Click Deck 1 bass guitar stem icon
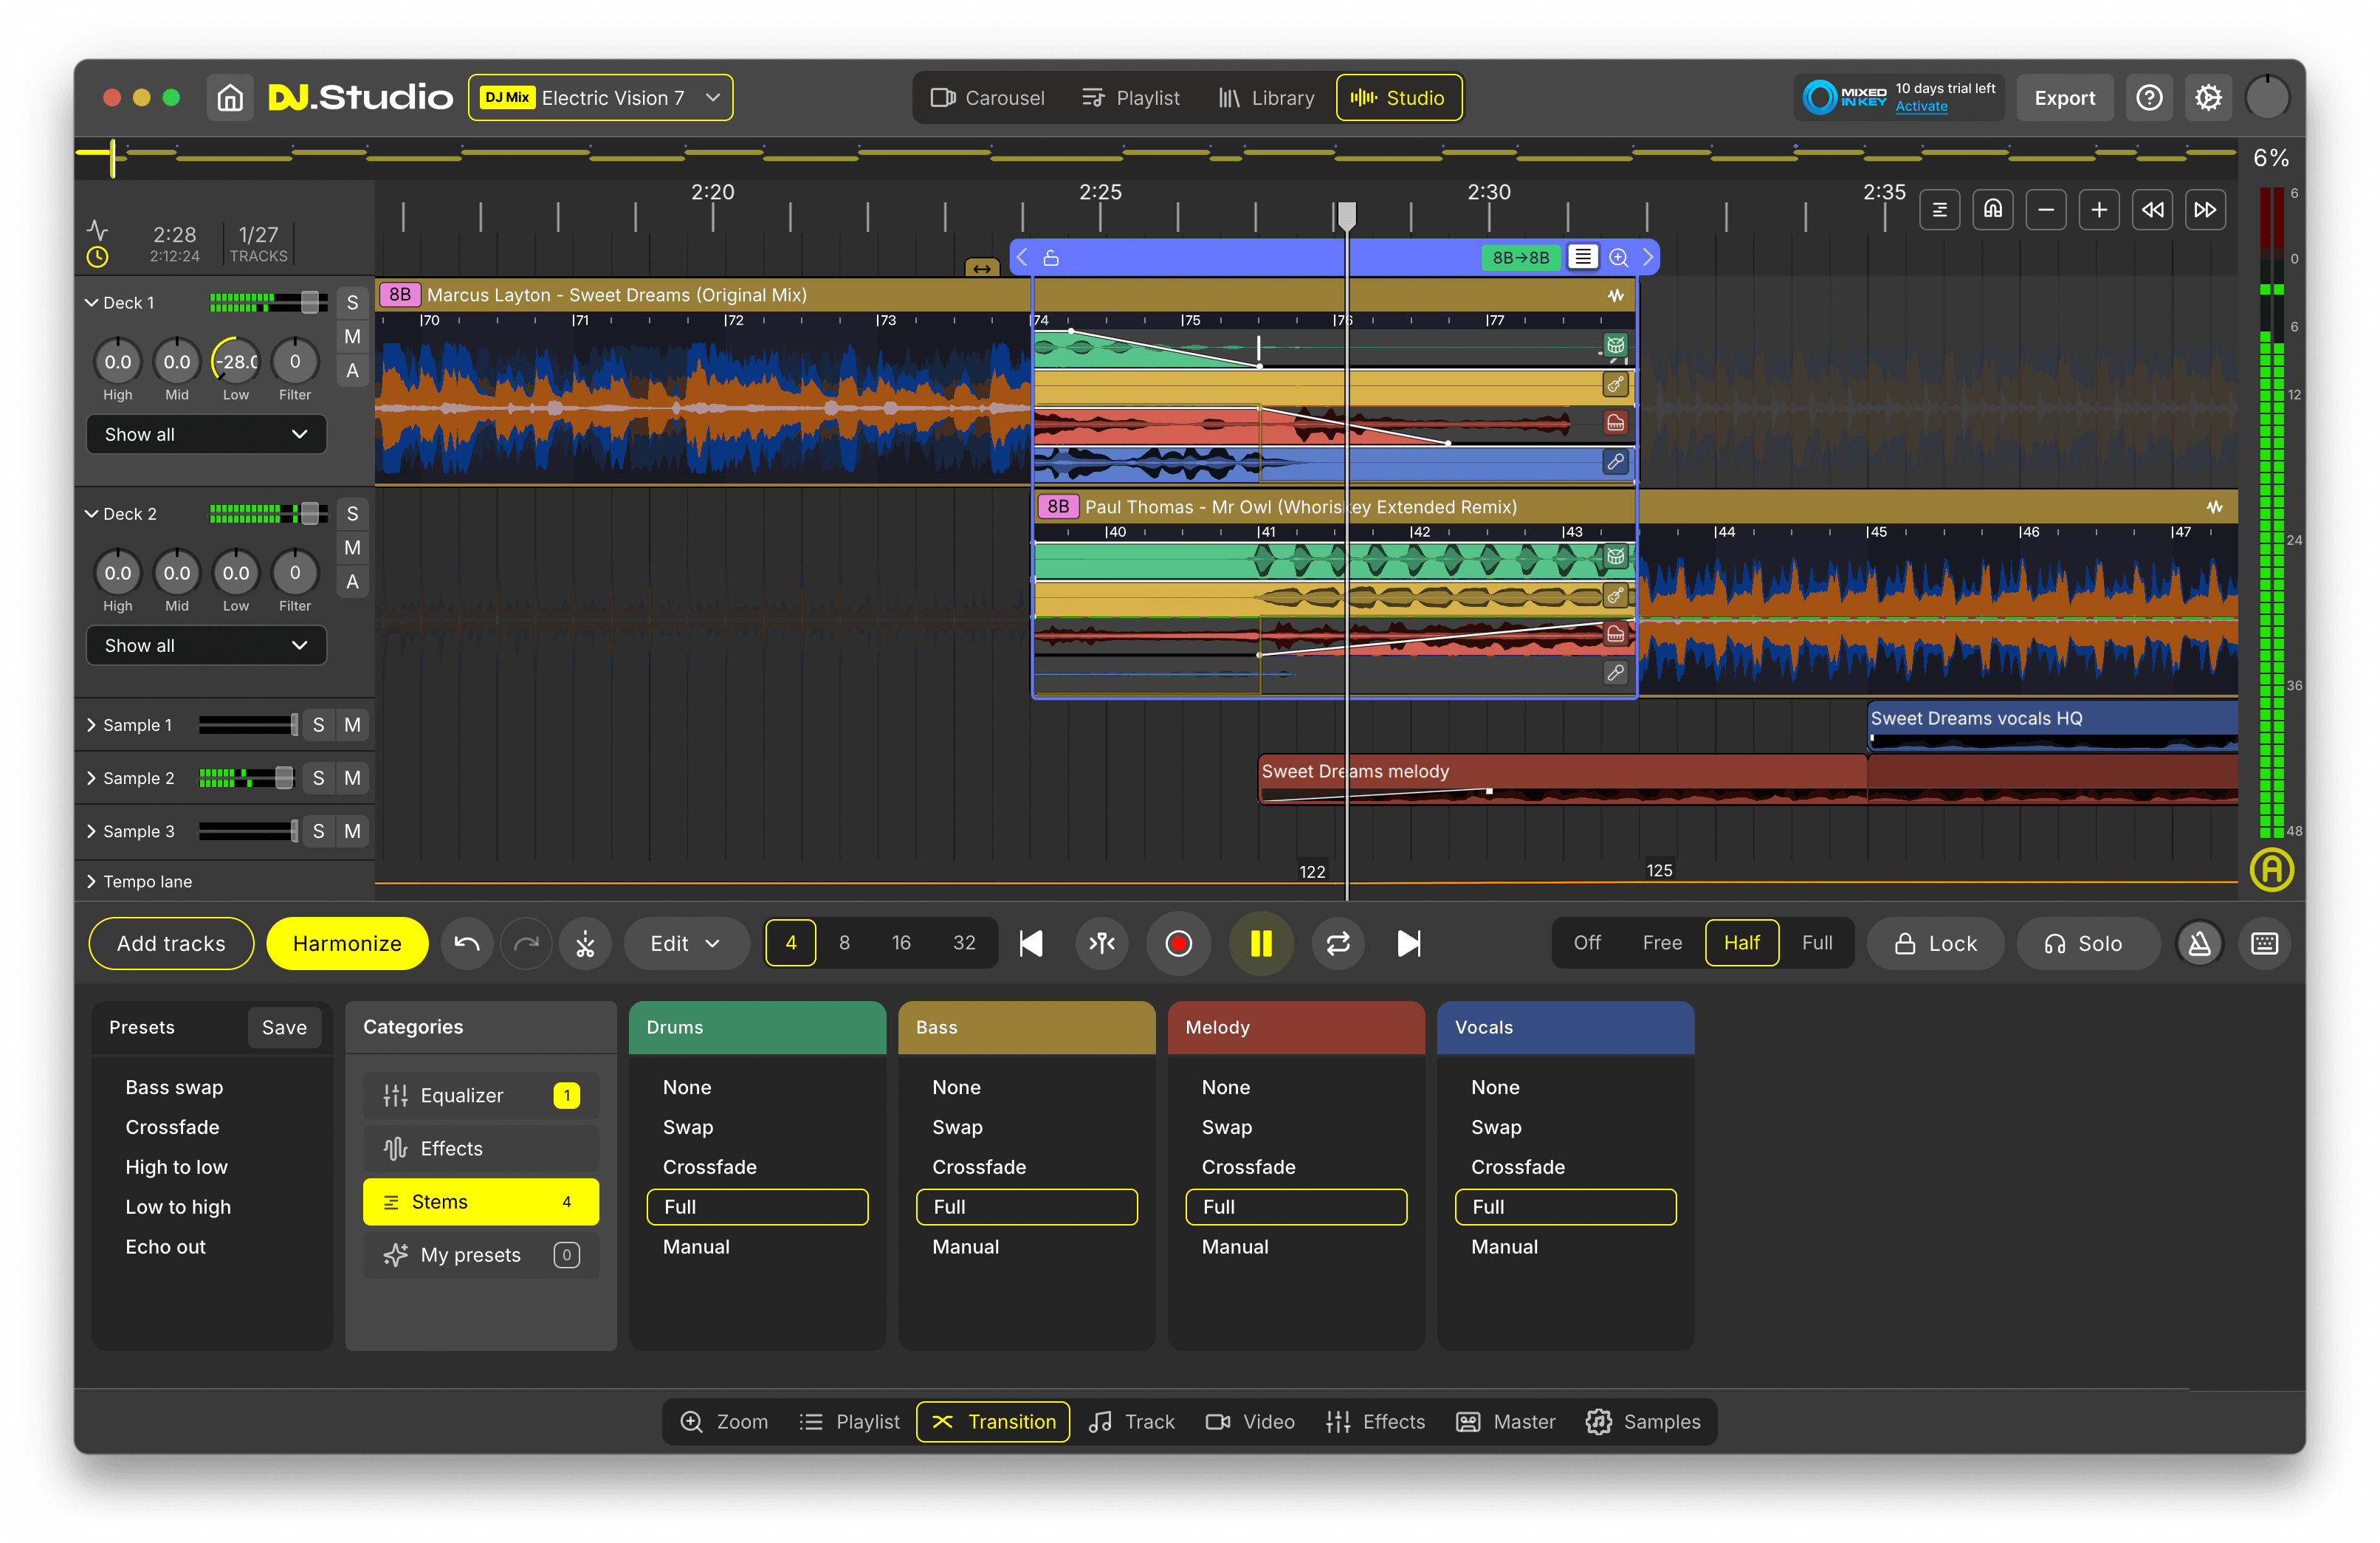Screen dimensions: 2380x1543 tap(1615, 384)
